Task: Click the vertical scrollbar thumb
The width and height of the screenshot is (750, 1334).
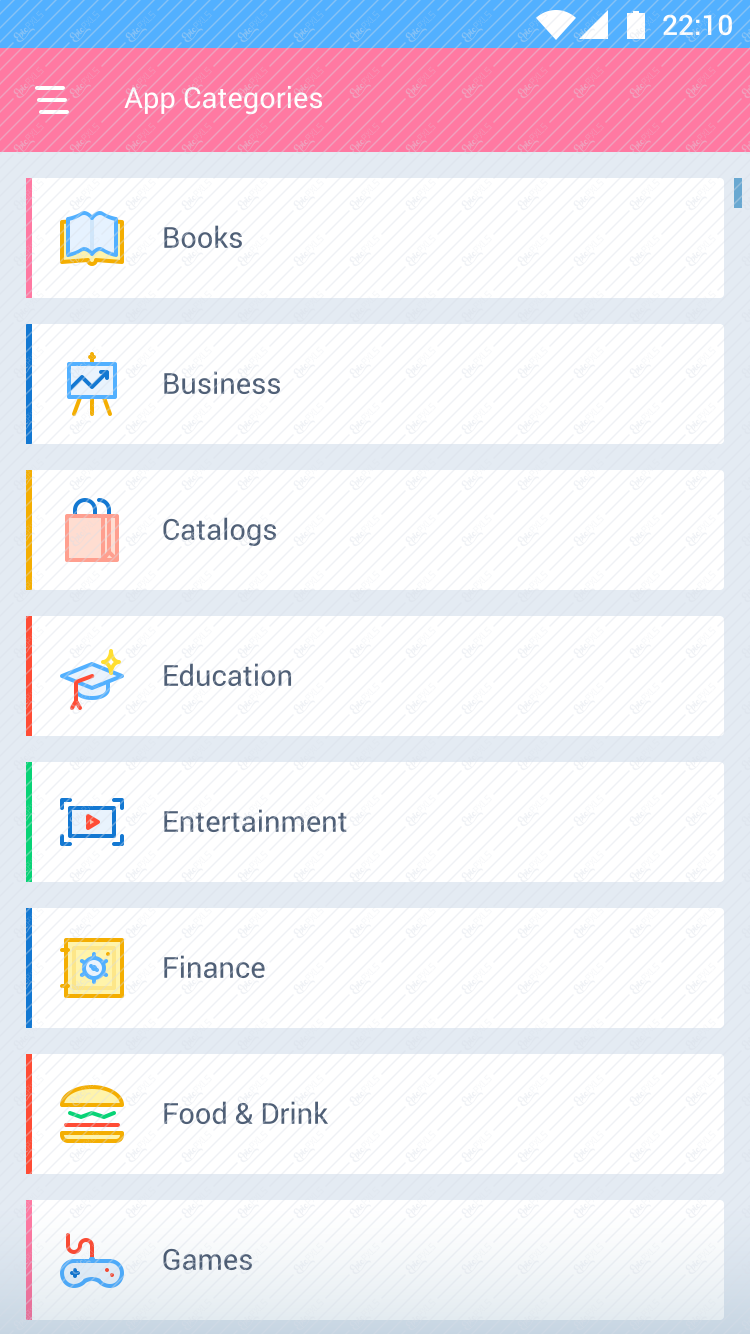Action: (x=738, y=193)
